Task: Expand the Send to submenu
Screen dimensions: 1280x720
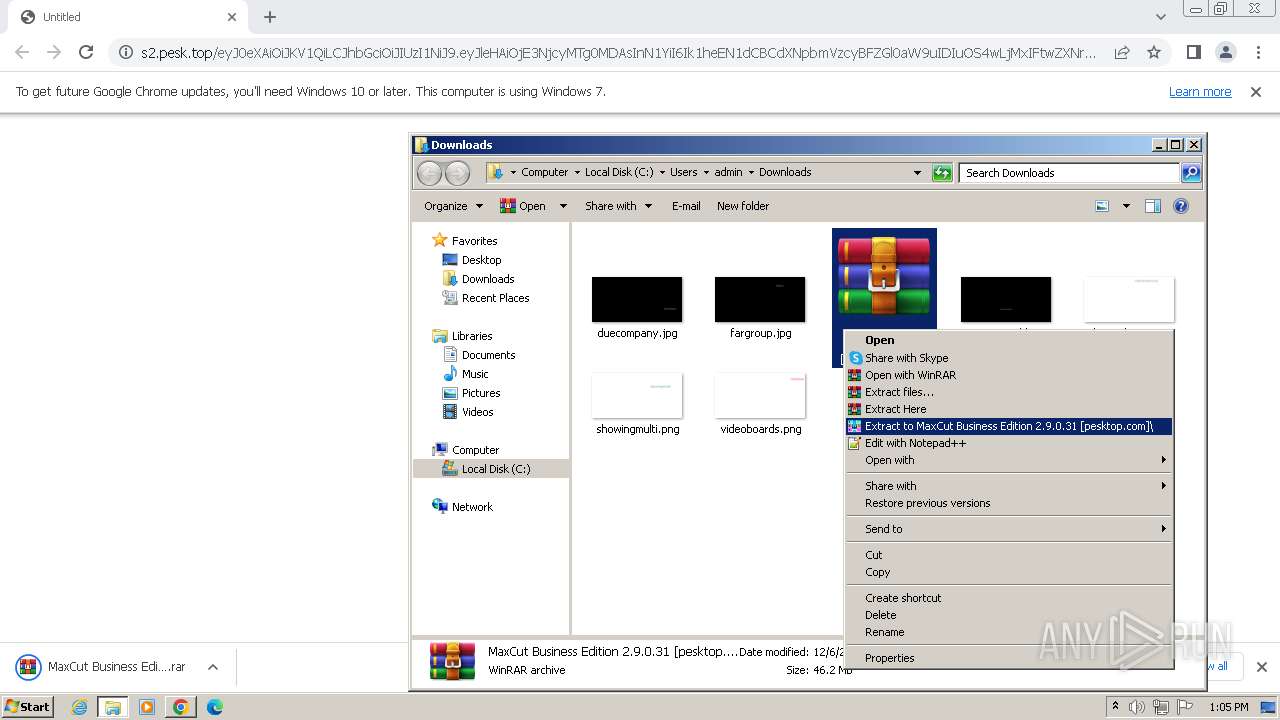Action: [x=1009, y=529]
